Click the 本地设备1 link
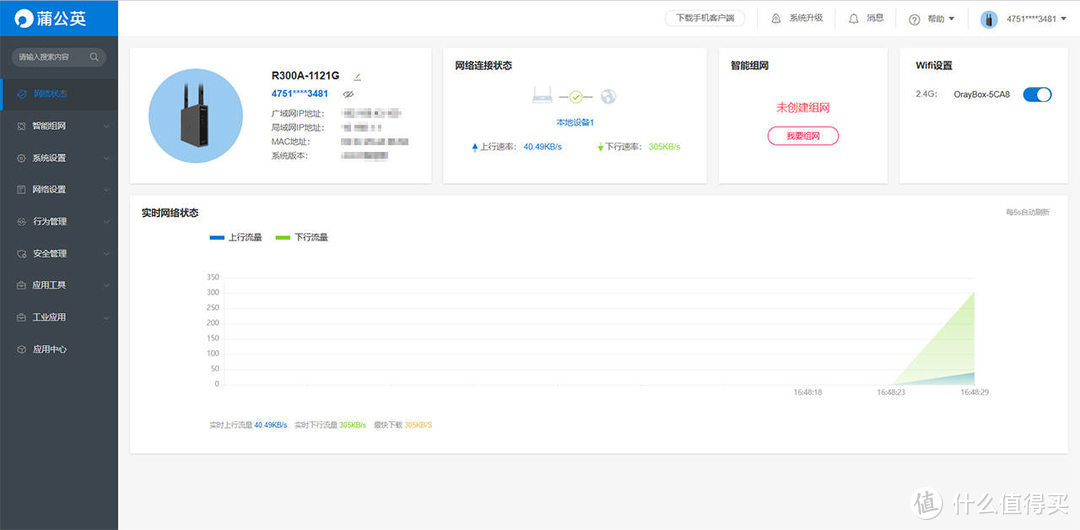Screen dimensions: 1080x530 click(575, 122)
